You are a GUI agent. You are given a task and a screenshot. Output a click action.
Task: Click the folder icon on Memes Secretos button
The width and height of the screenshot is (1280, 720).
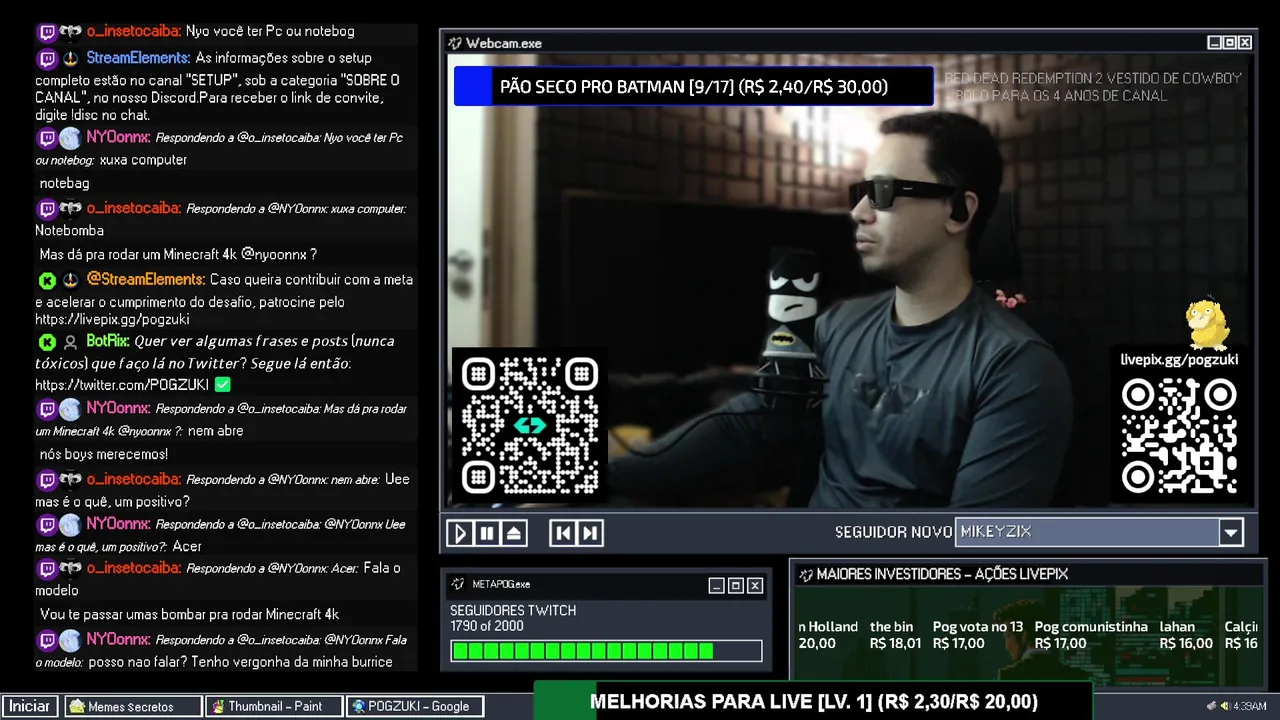[76, 706]
